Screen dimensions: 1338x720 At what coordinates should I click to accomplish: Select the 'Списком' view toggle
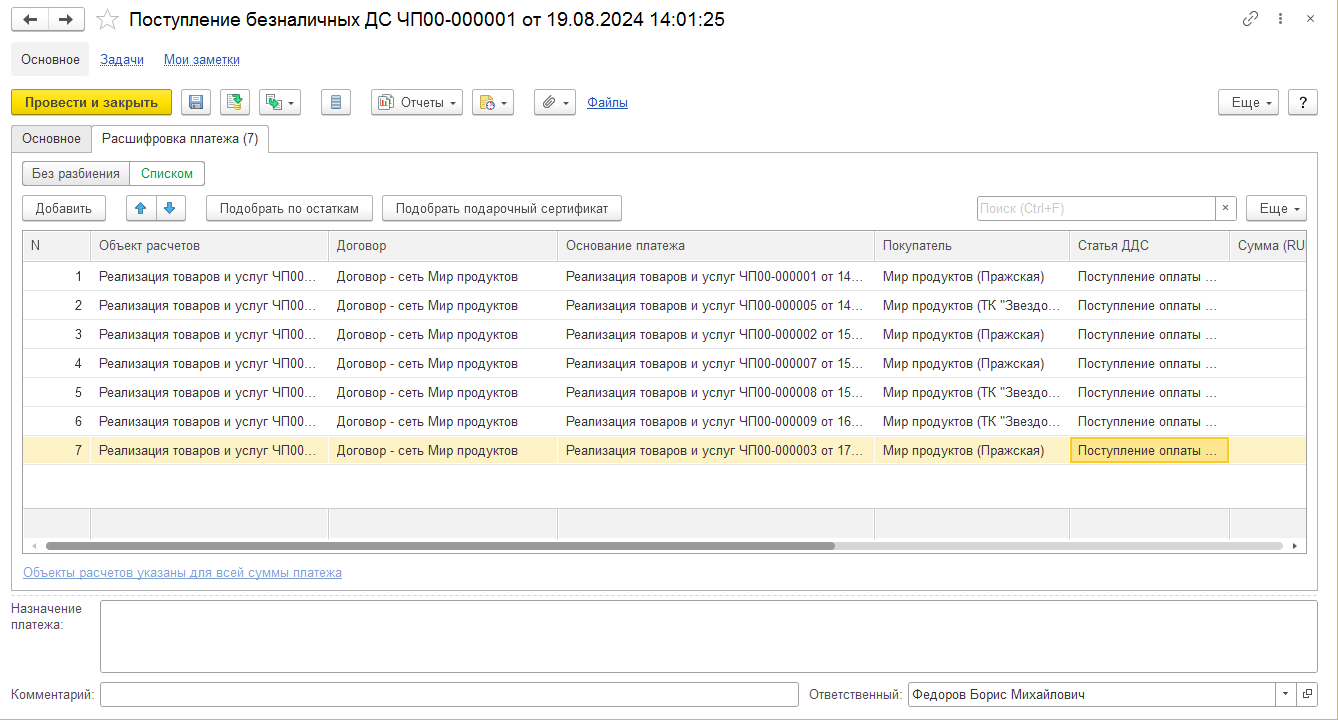pyautogui.click(x=167, y=173)
